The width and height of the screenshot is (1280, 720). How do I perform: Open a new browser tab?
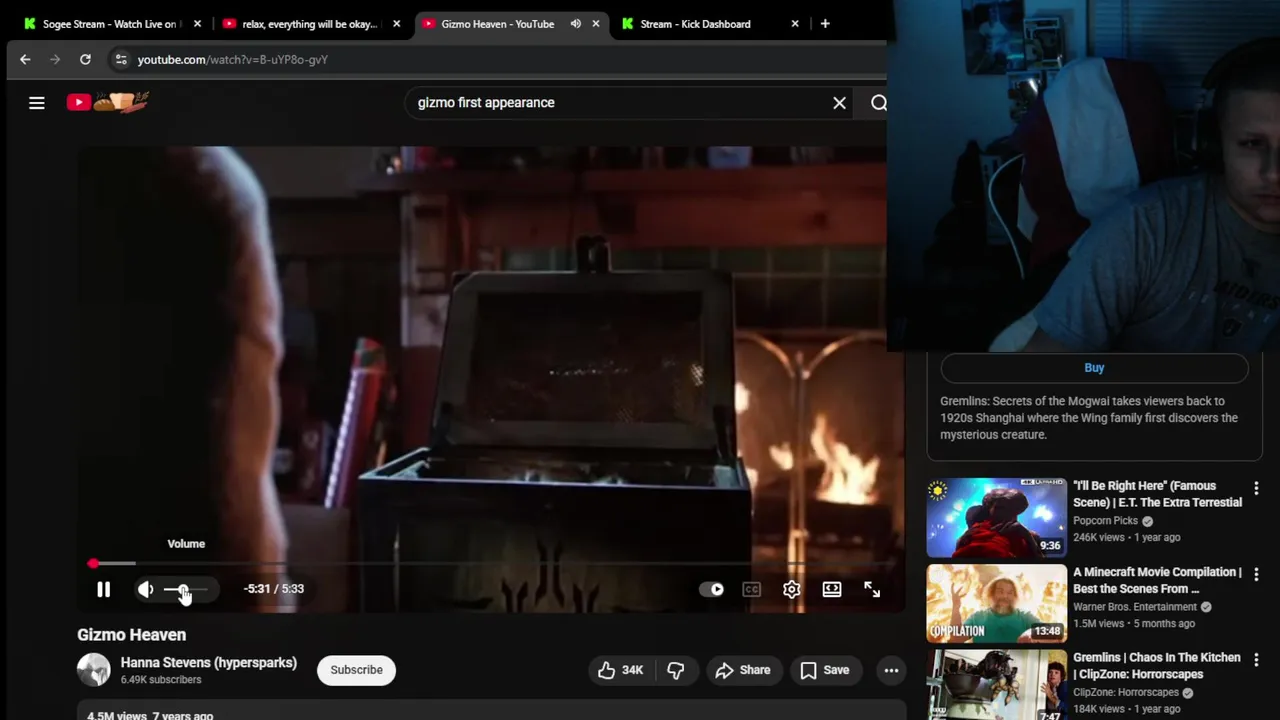point(825,24)
